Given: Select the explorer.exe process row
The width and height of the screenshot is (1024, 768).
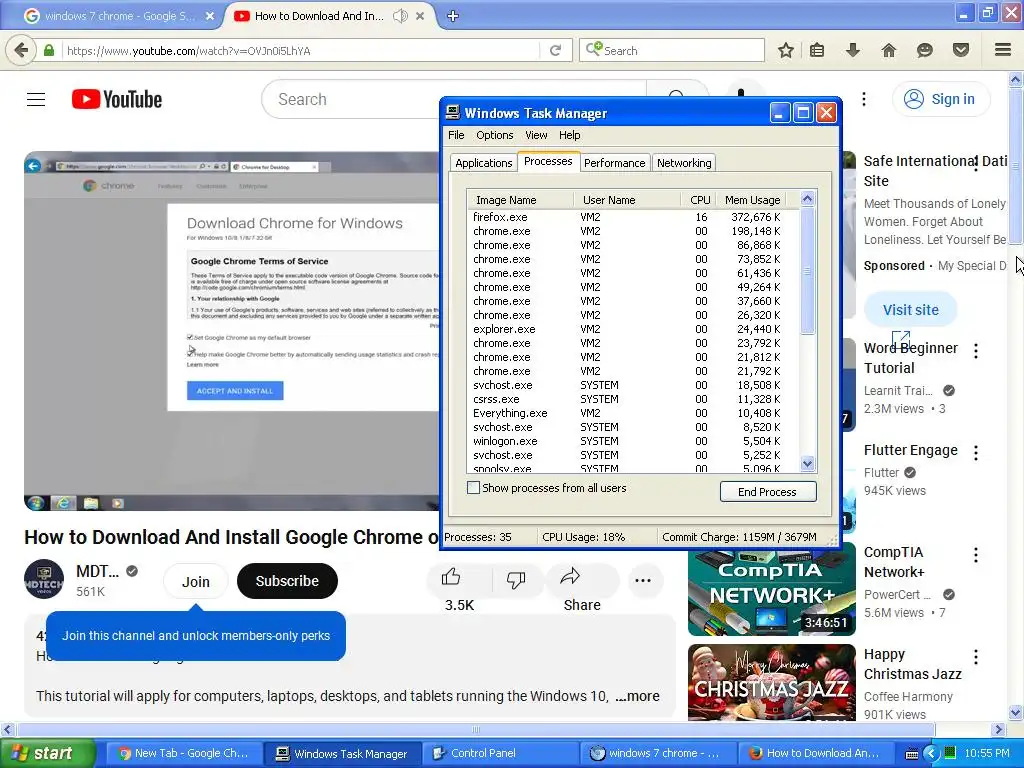Looking at the screenshot, I should [633, 329].
